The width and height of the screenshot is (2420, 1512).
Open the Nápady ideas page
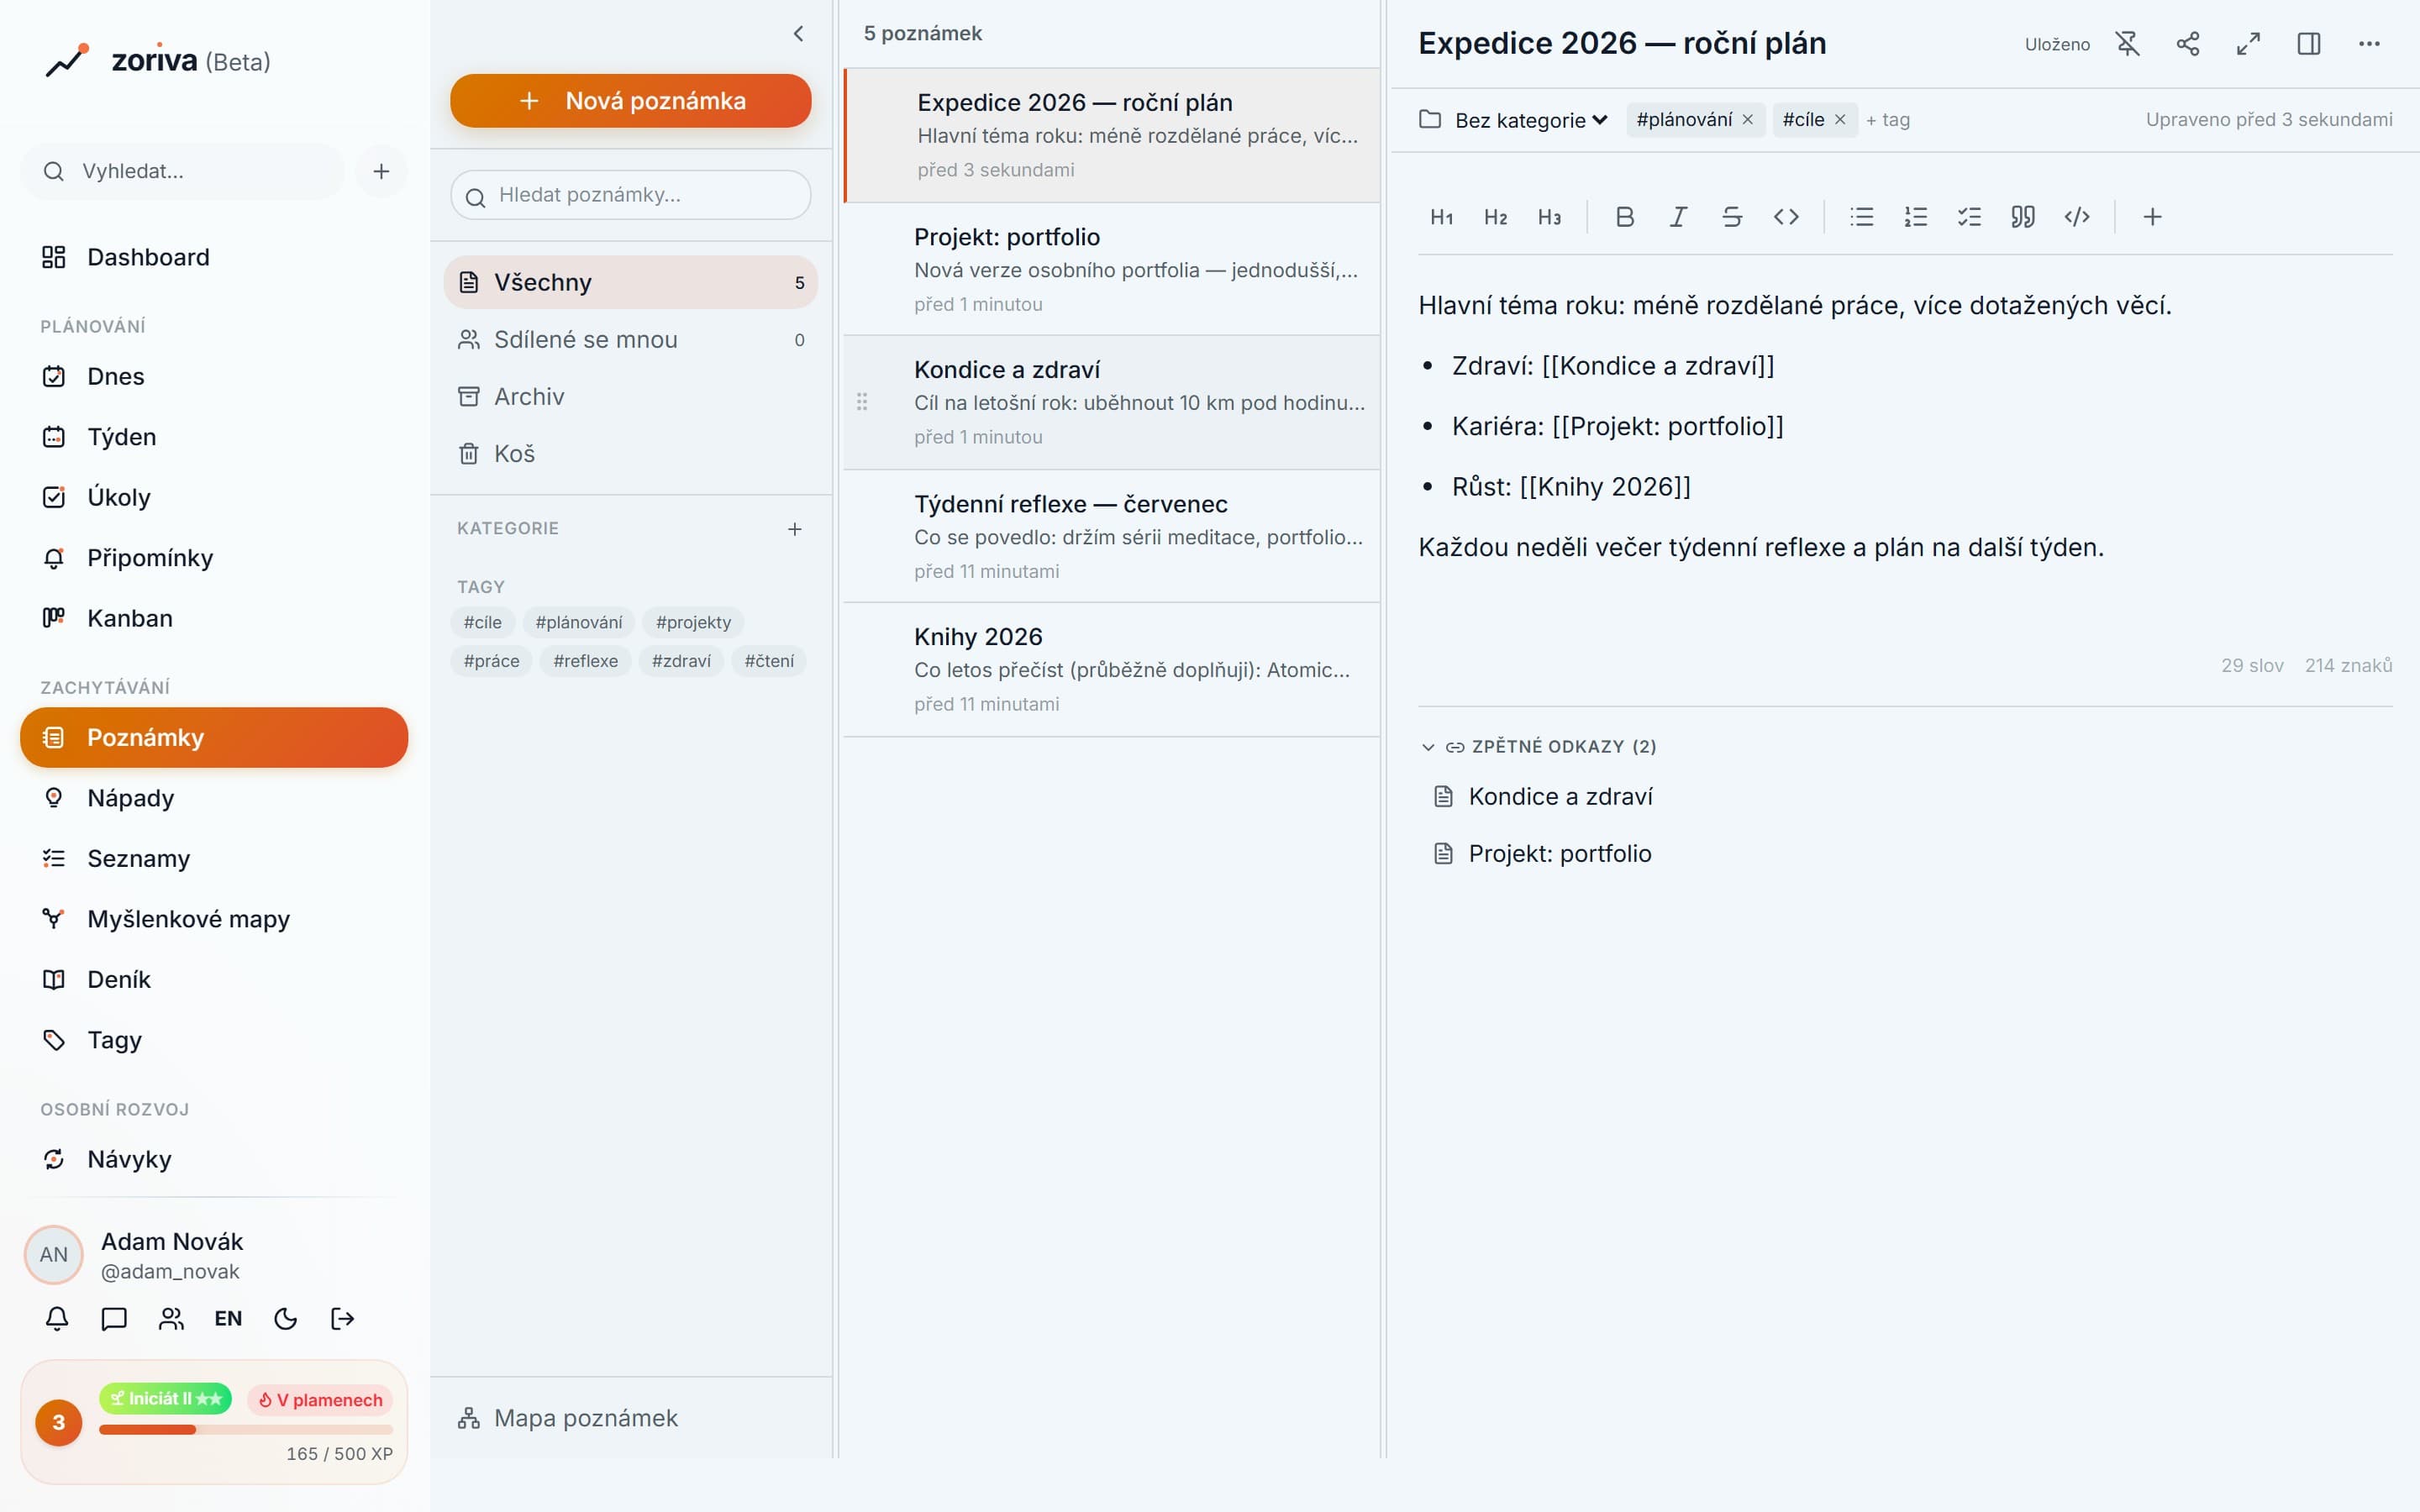[x=214, y=798]
